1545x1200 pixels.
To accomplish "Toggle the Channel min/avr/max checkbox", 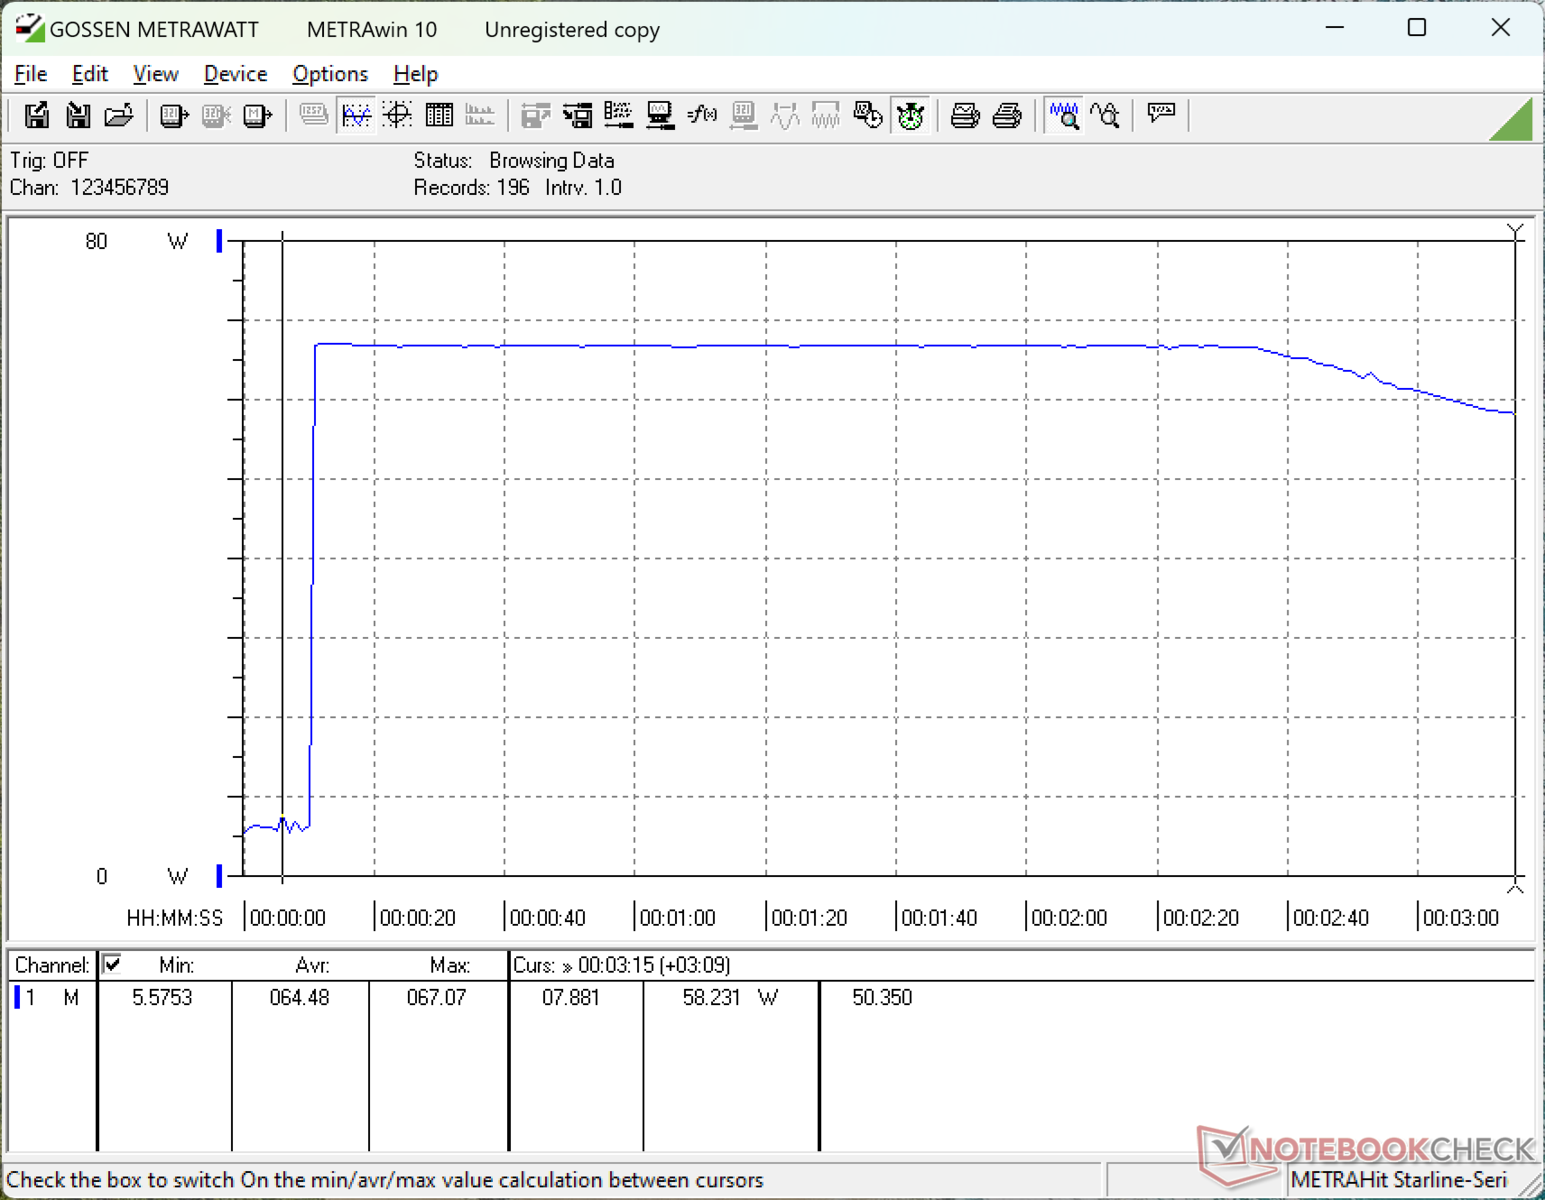I will coord(112,965).
